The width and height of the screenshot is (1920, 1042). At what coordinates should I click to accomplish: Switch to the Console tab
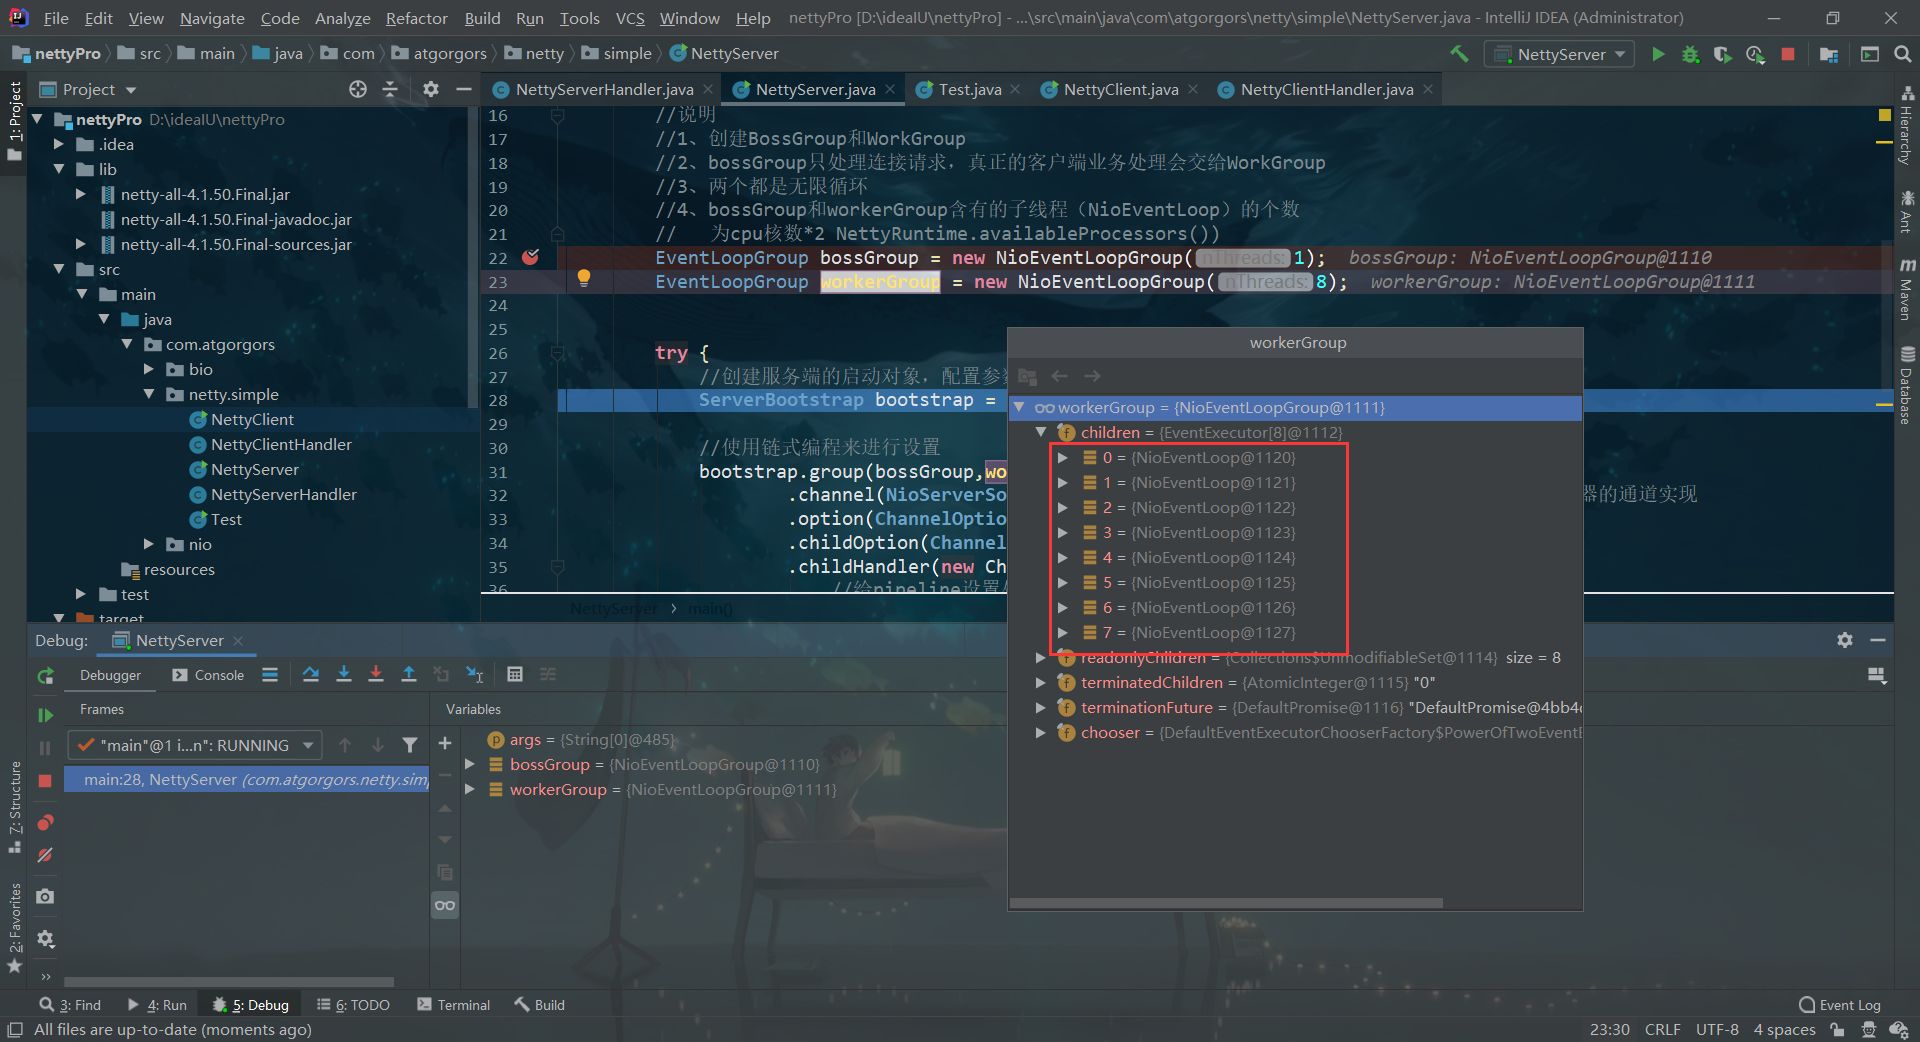208,675
